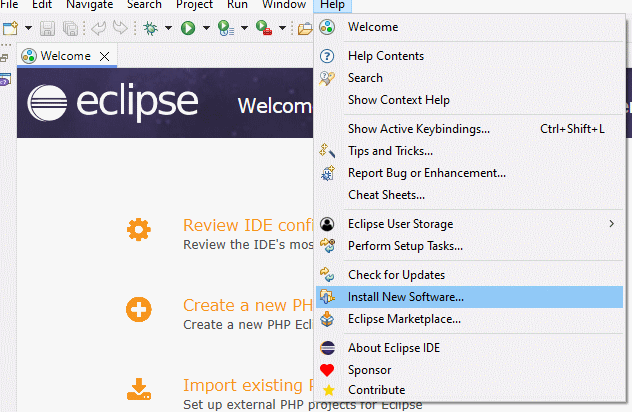Viewport: 632px width, 412px height.
Task: Click the External Tools run icon
Action: (264, 28)
